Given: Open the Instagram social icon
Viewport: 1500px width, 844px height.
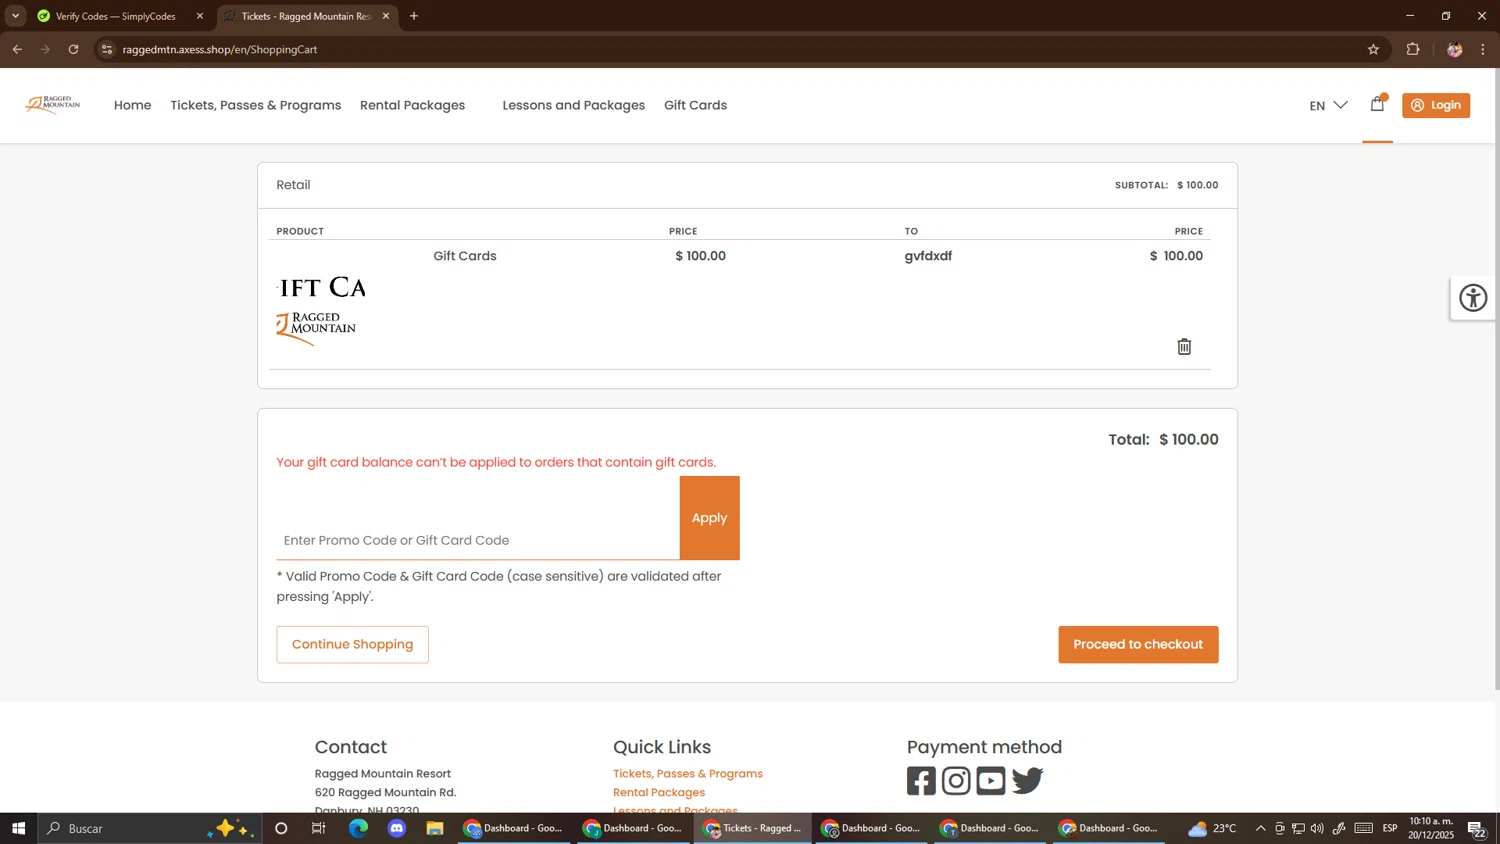Looking at the screenshot, I should tap(956, 781).
